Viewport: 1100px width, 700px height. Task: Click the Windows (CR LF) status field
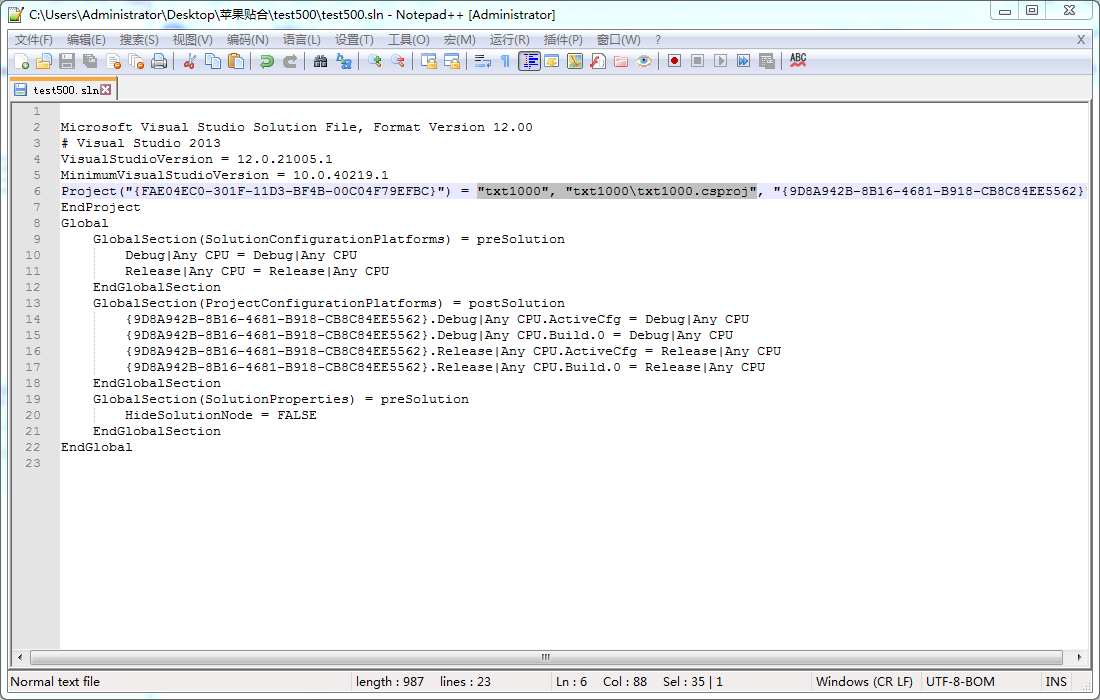(864, 682)
